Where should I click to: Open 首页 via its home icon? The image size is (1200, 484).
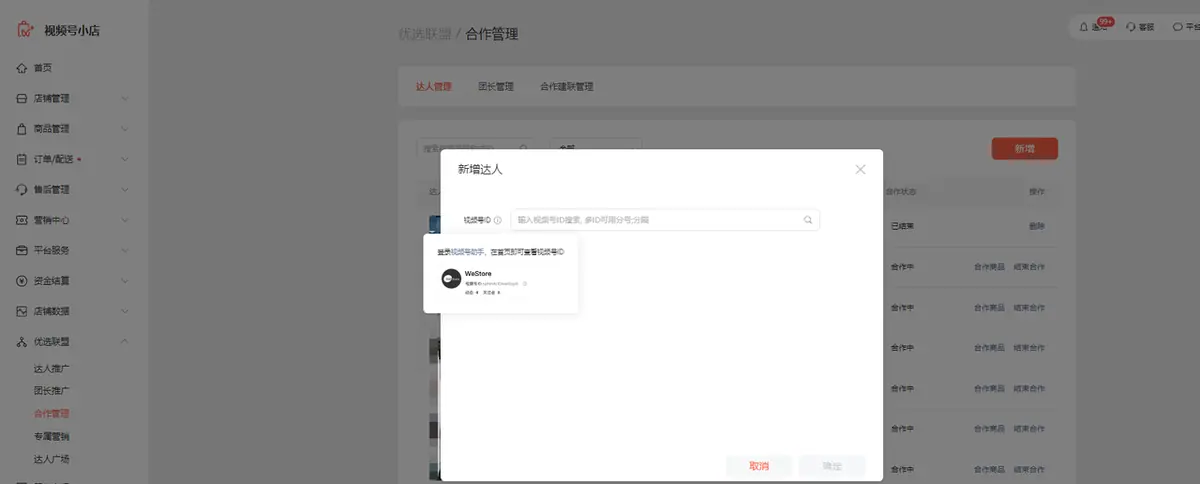click(22, 68)
